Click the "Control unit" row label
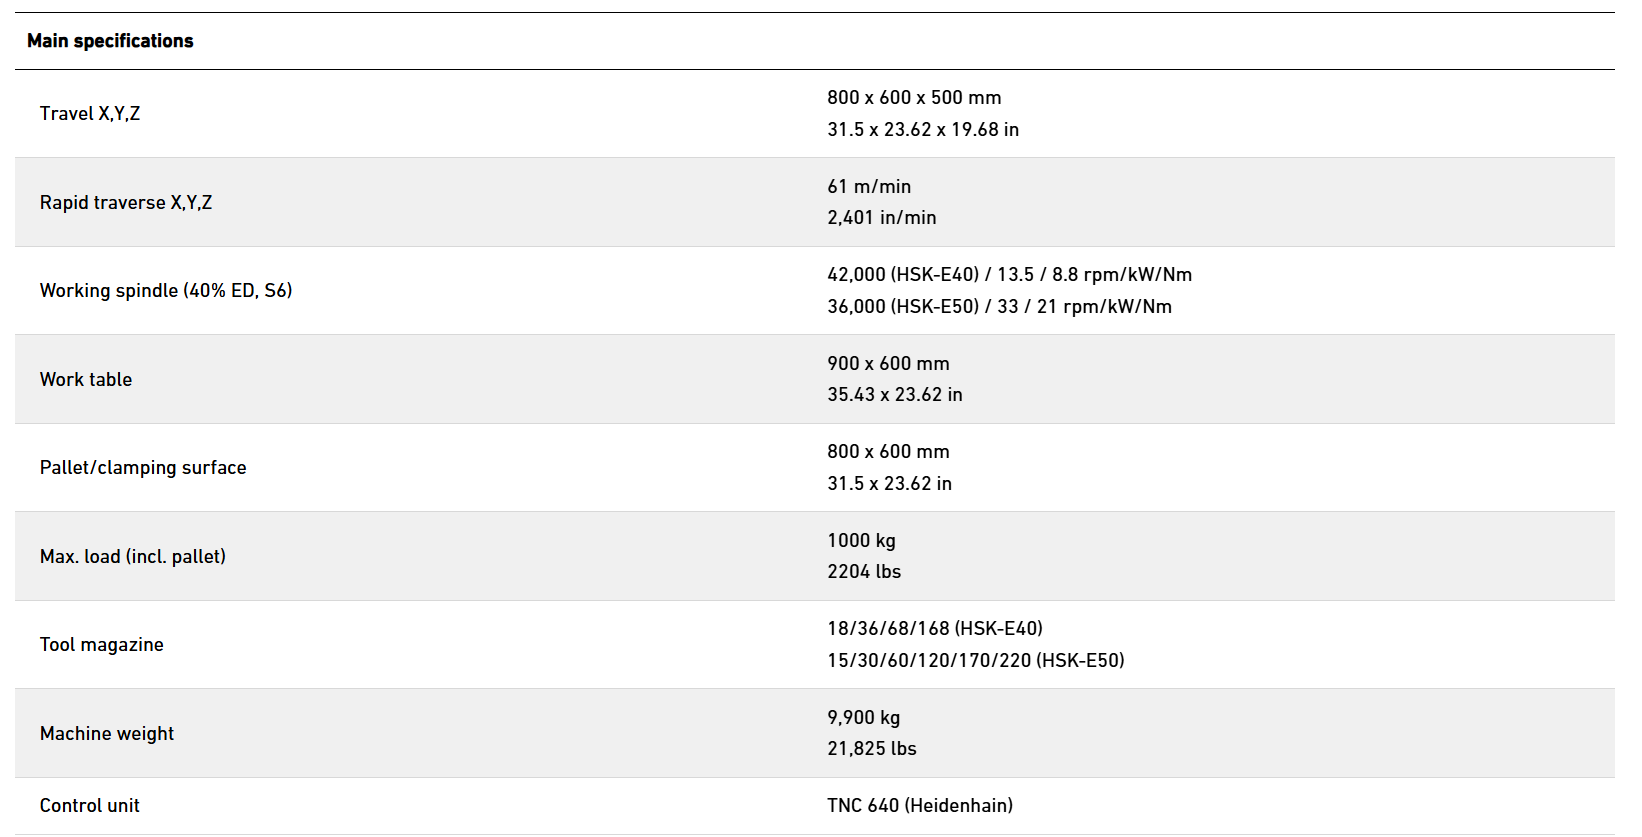This screenshot has width=1642, height=837. tap(90, 806)
